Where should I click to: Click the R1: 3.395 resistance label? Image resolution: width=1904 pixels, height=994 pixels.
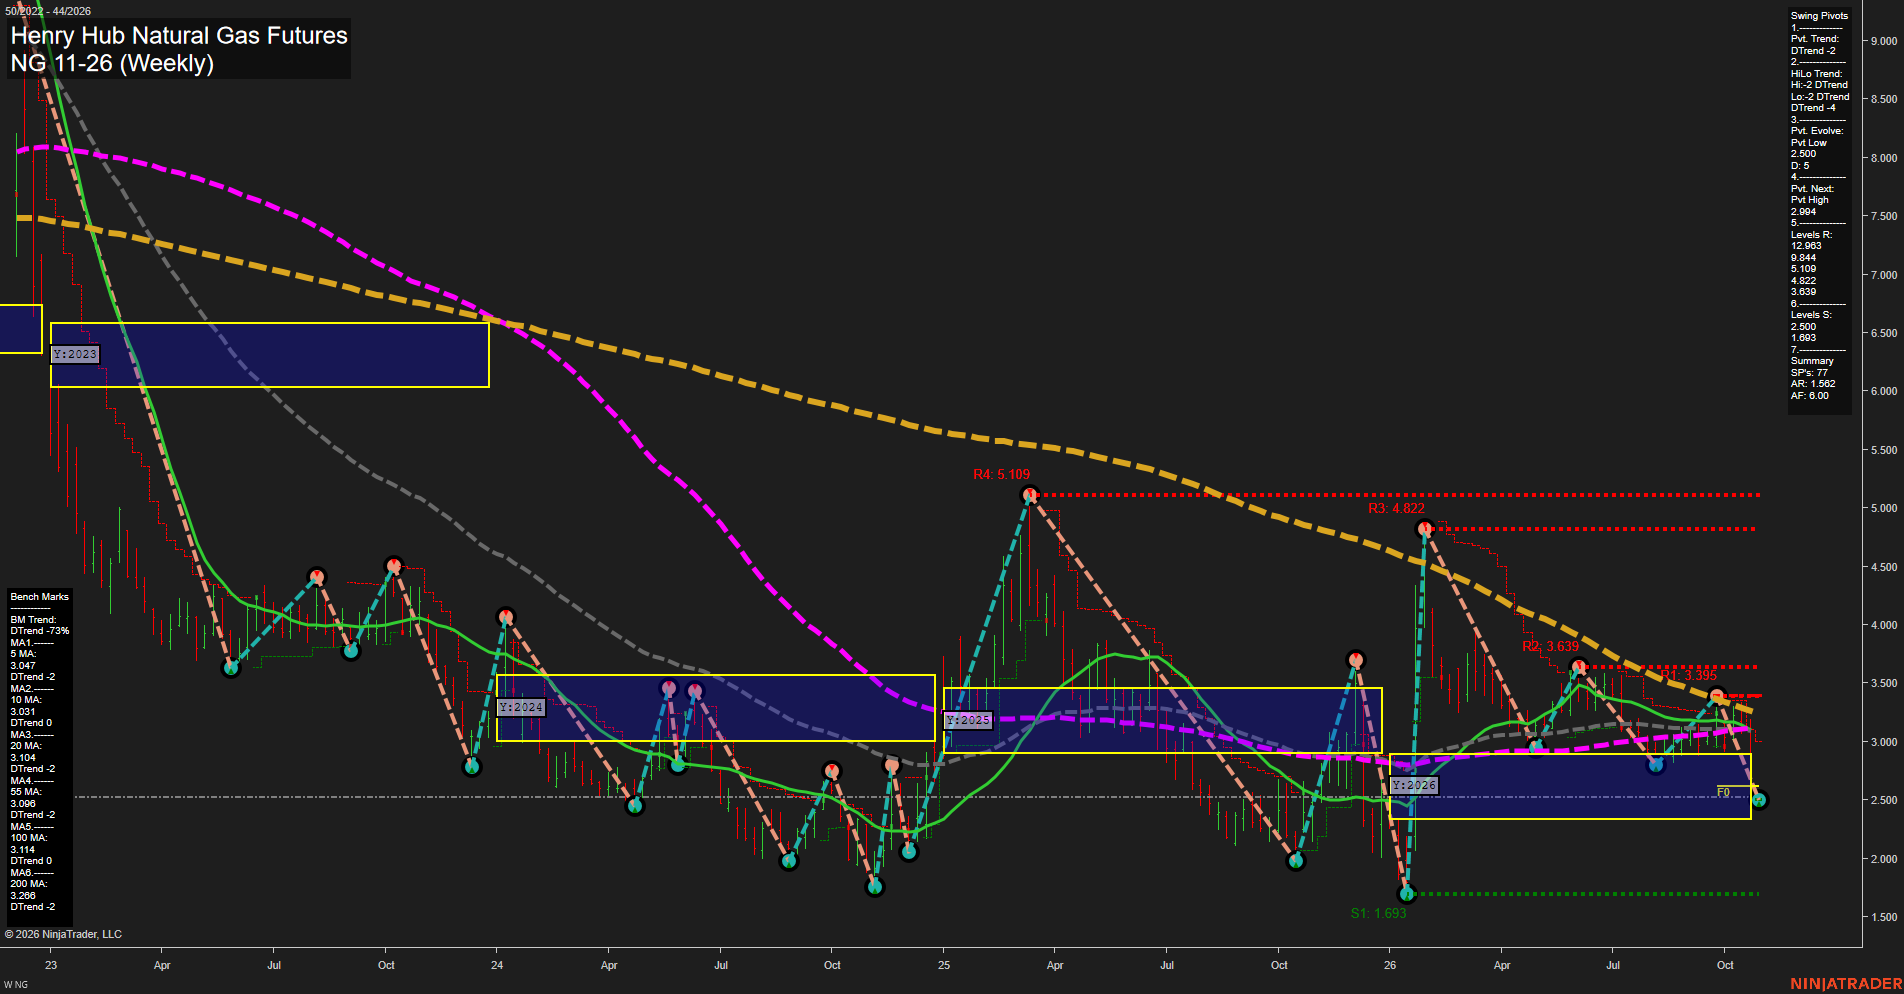(1689, 675)
